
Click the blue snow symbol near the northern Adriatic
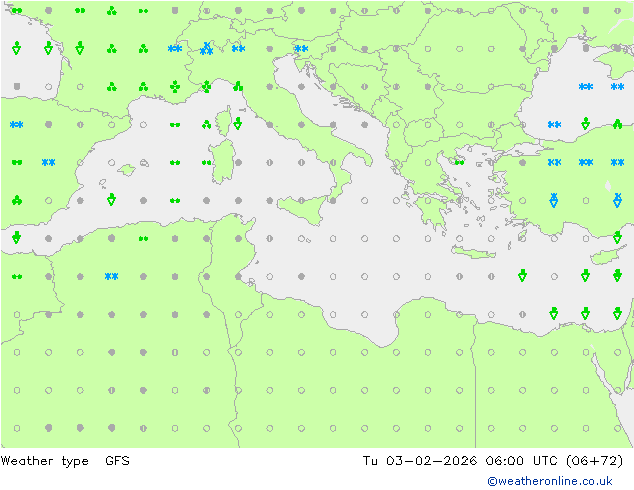(x=301, y=48)
